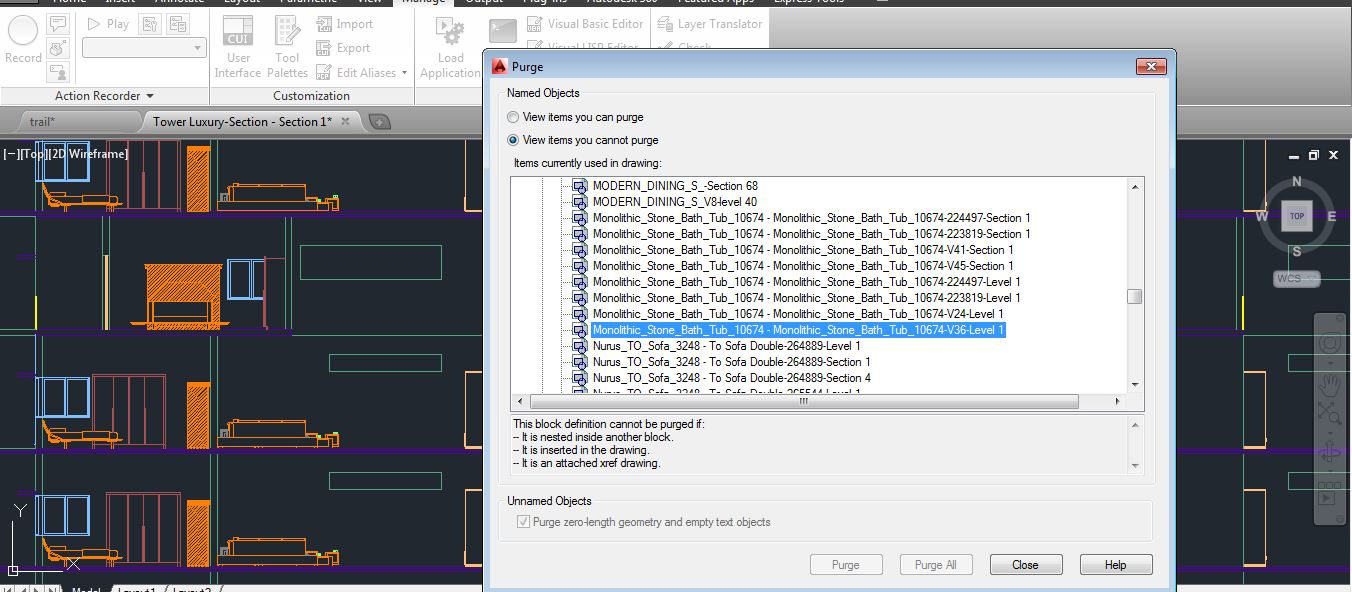
Task: Click the Close button in Purge dialog
Action: click(x=1026, y=565)
